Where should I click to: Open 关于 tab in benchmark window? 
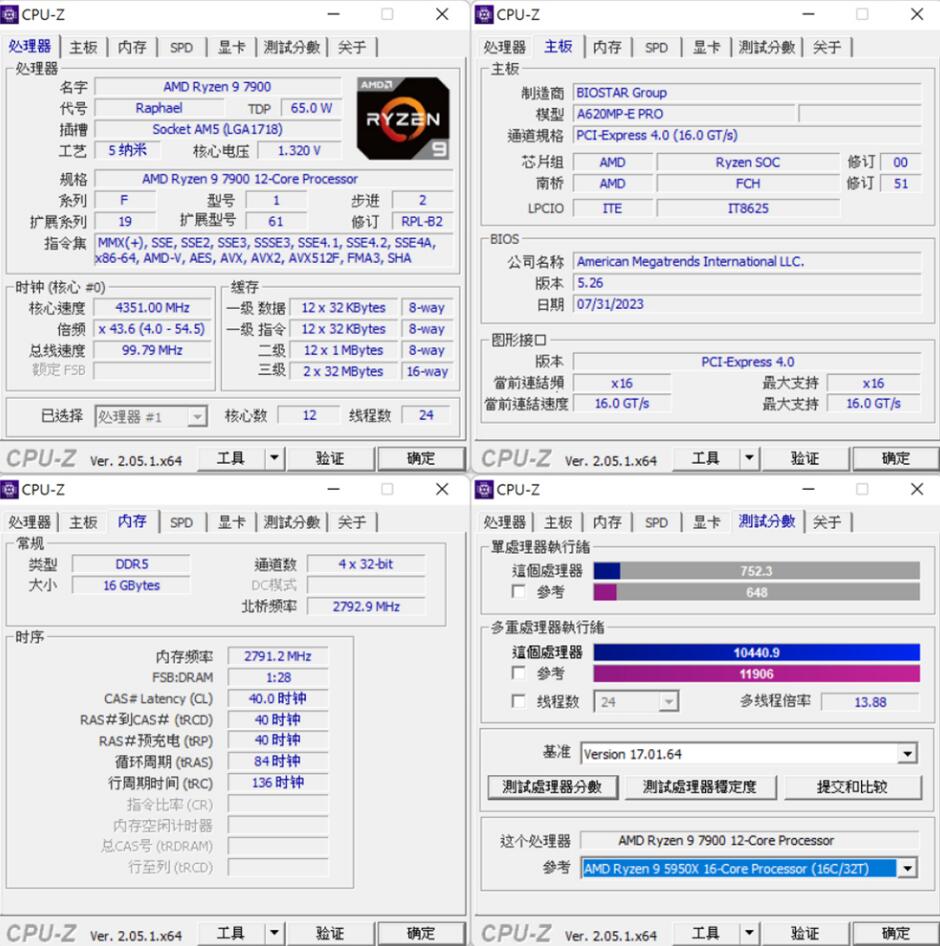click(x=827, y=522)
